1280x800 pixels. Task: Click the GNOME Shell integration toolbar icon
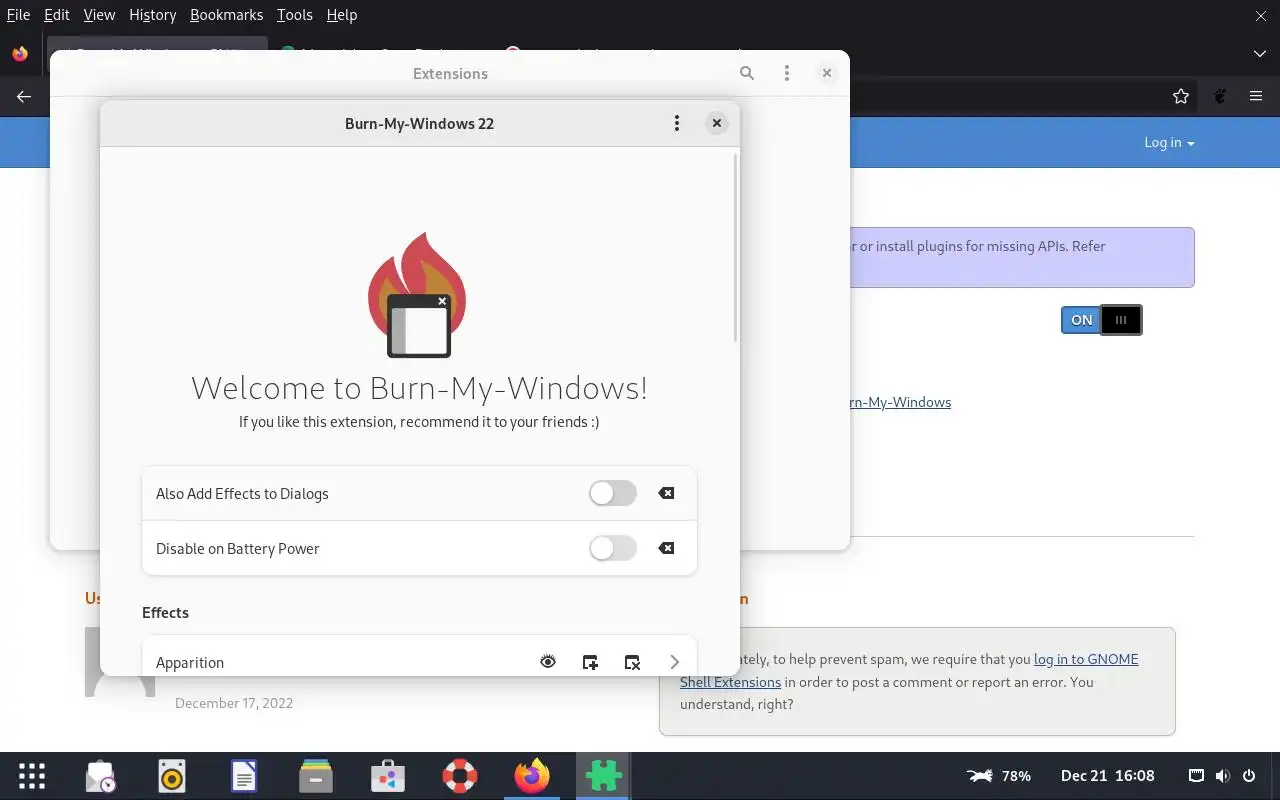tap(1220, 96)
